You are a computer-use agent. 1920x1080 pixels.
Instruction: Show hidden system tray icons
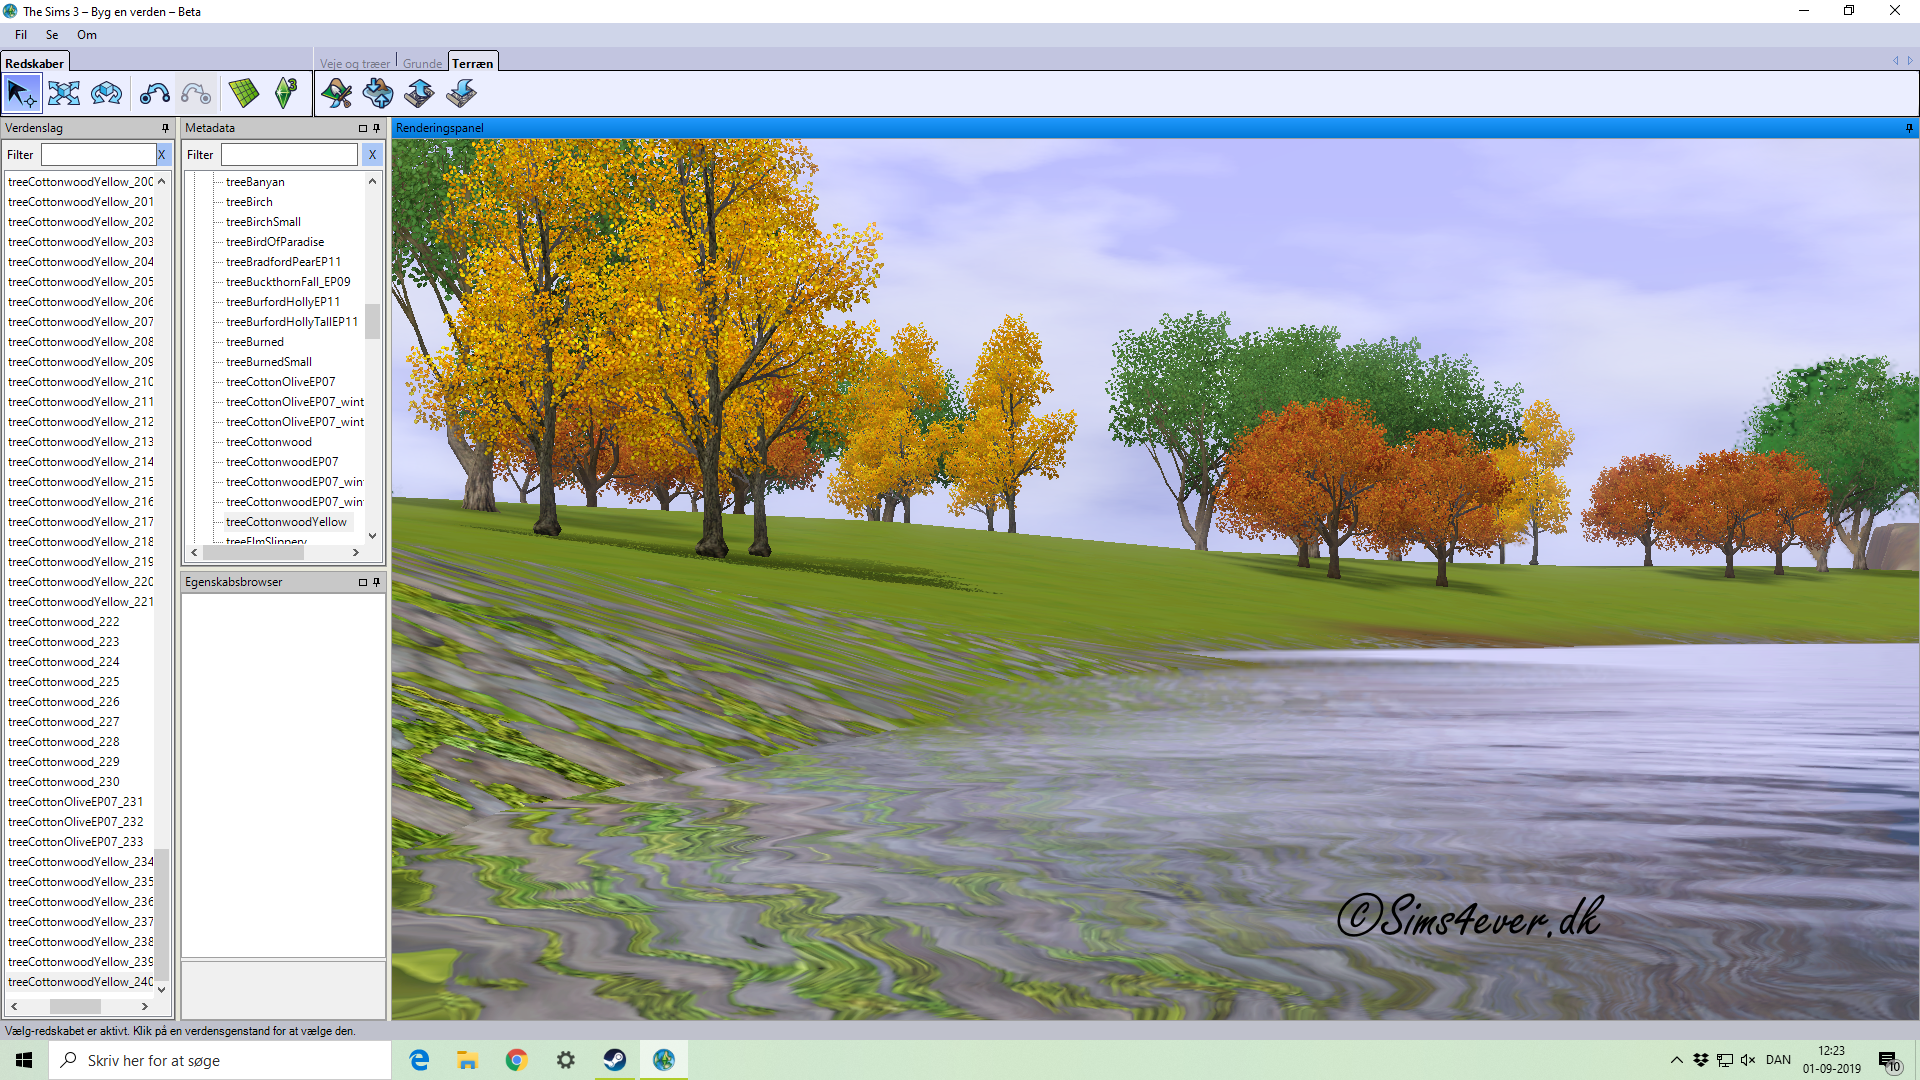[x=1677, y=1060]
